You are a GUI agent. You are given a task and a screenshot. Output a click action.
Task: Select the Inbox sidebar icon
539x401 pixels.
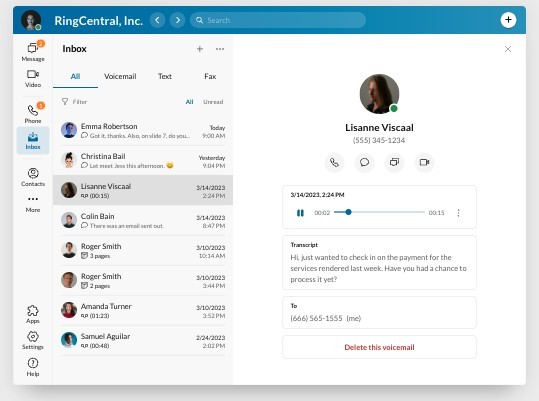pos(33,141)
